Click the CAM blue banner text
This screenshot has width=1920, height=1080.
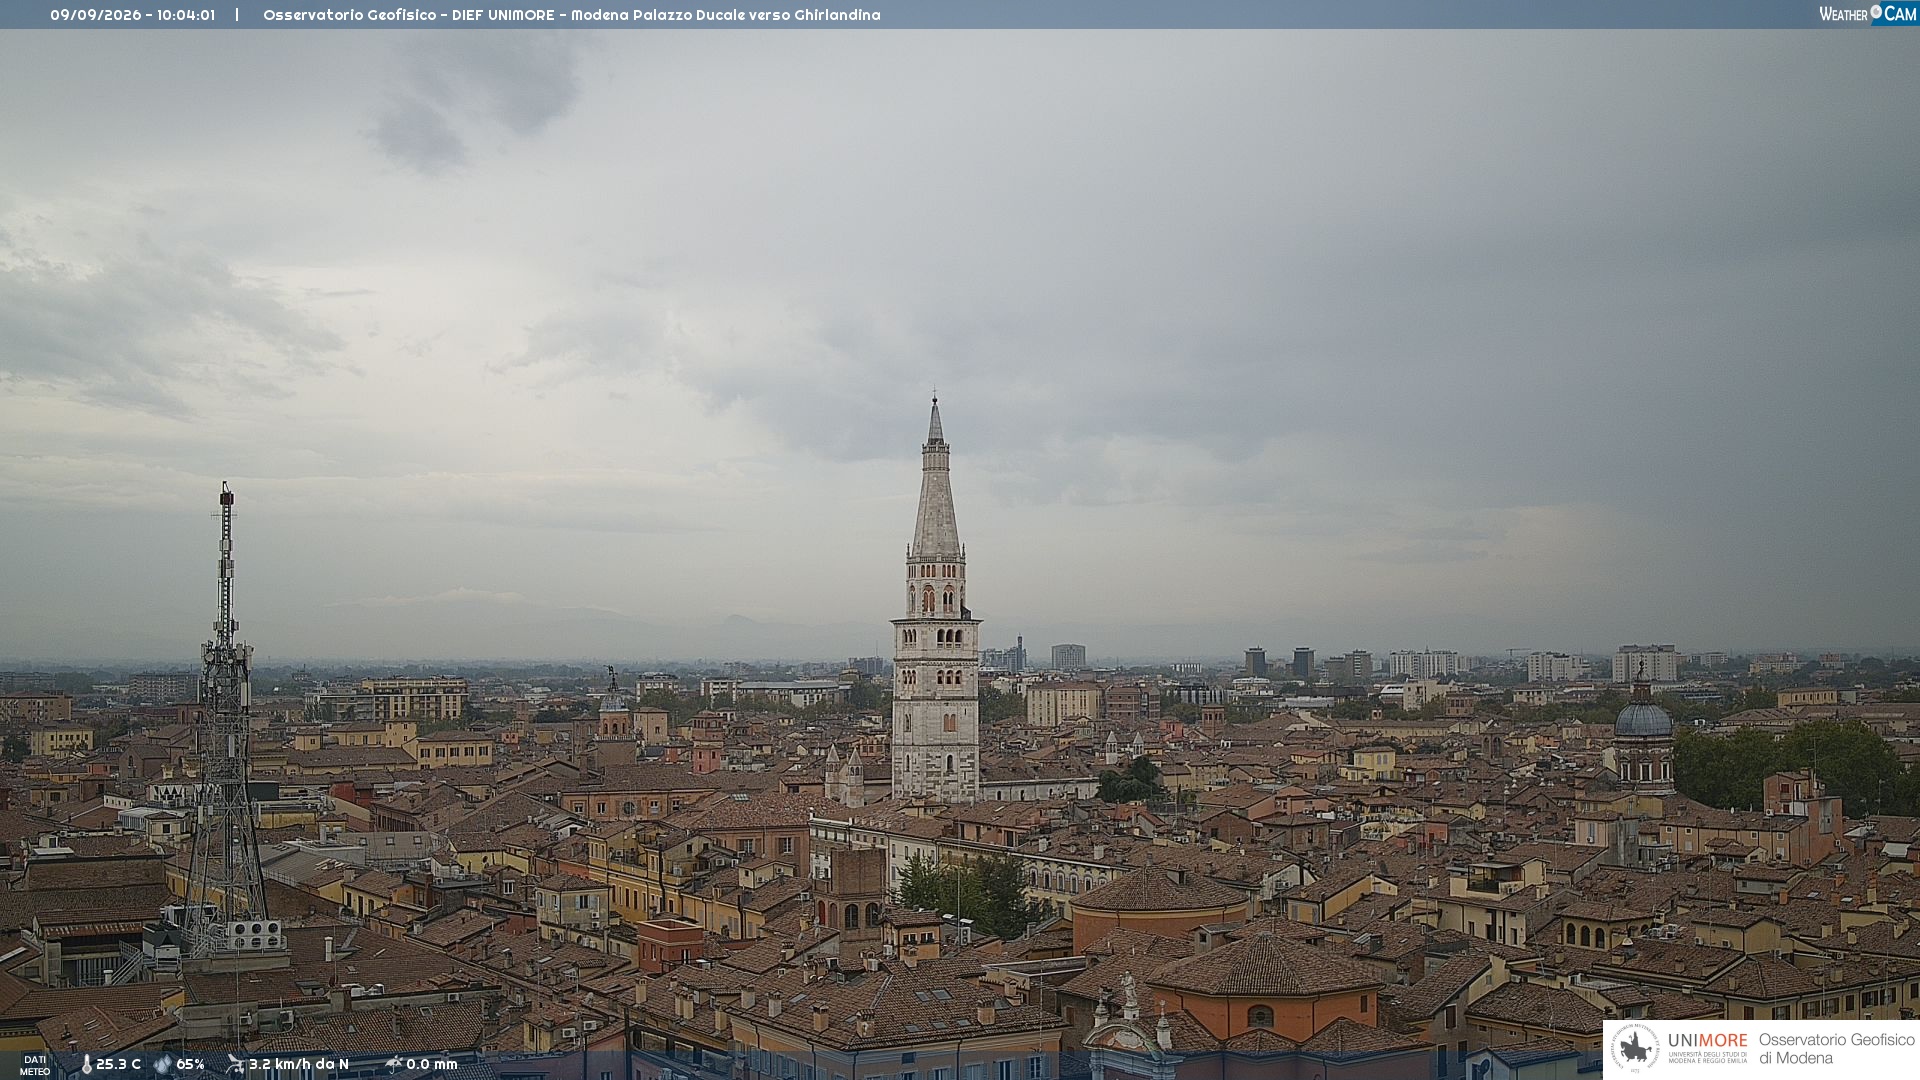tap(1900, 13)
